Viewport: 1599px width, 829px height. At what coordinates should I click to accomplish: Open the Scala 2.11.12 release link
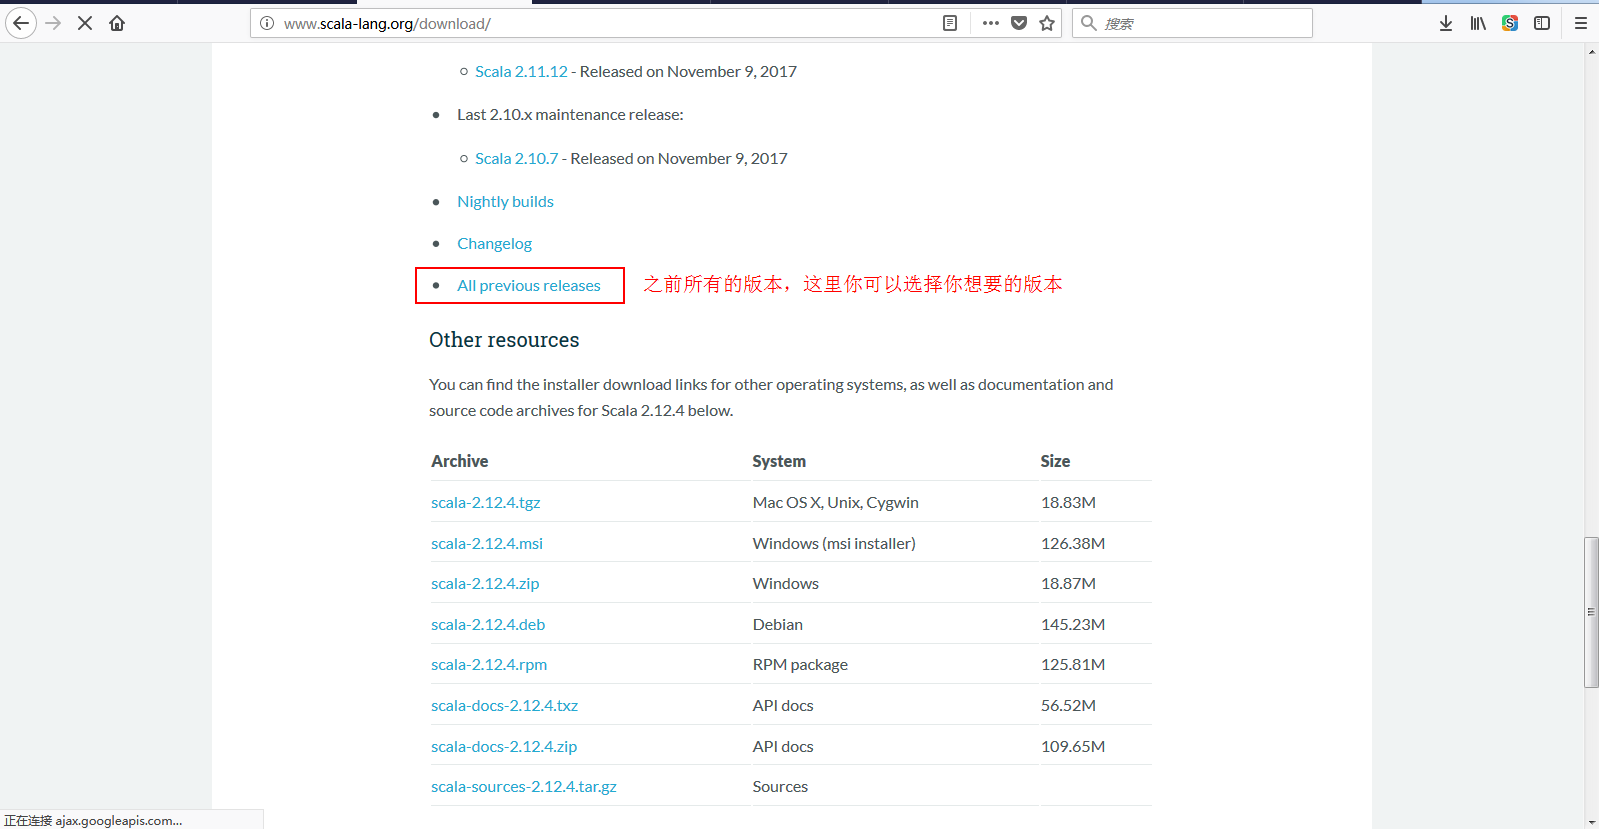[x=521, y=72]
